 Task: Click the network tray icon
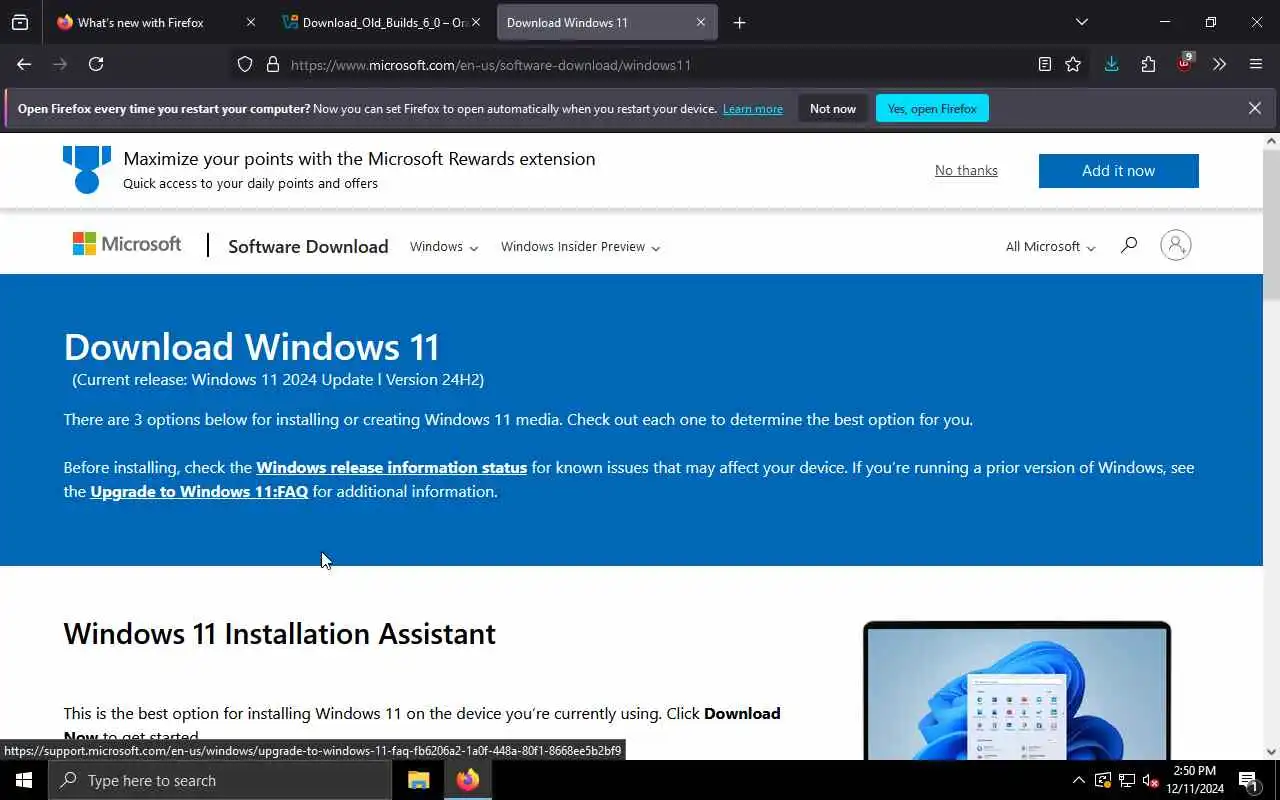[1126, 780]
